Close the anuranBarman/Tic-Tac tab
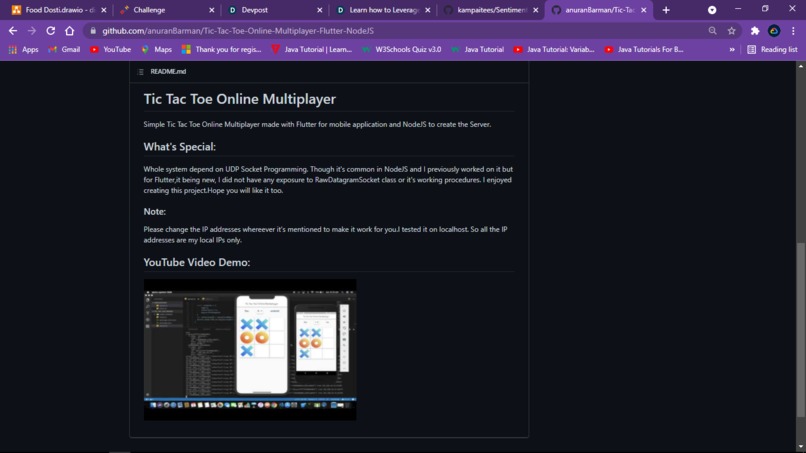 coord(644,10)
